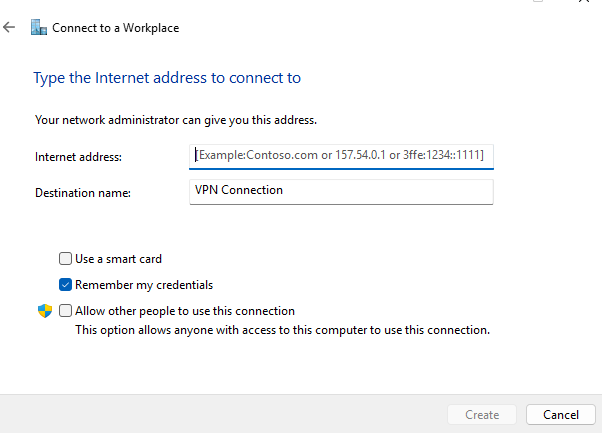This screenshot has height=433, width=602.
Task: Click the Internet address label
Action: 78,157
